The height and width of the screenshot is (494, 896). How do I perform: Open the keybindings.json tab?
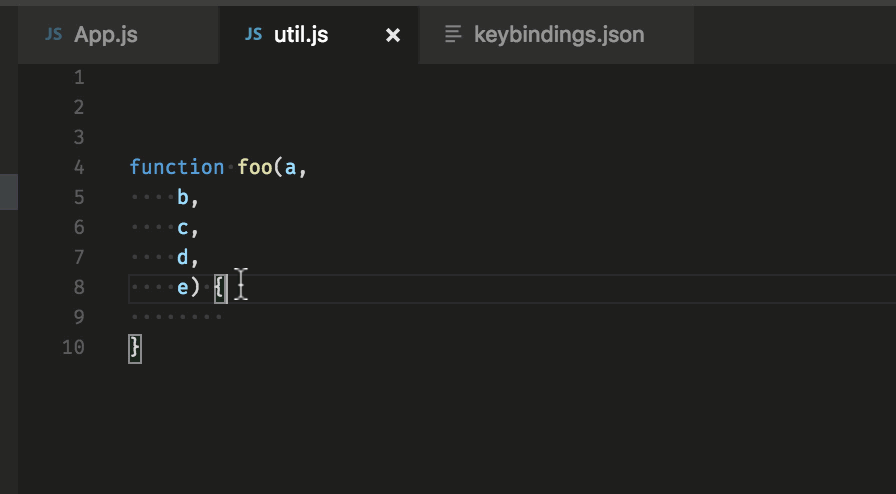click(x=558, y=35)
